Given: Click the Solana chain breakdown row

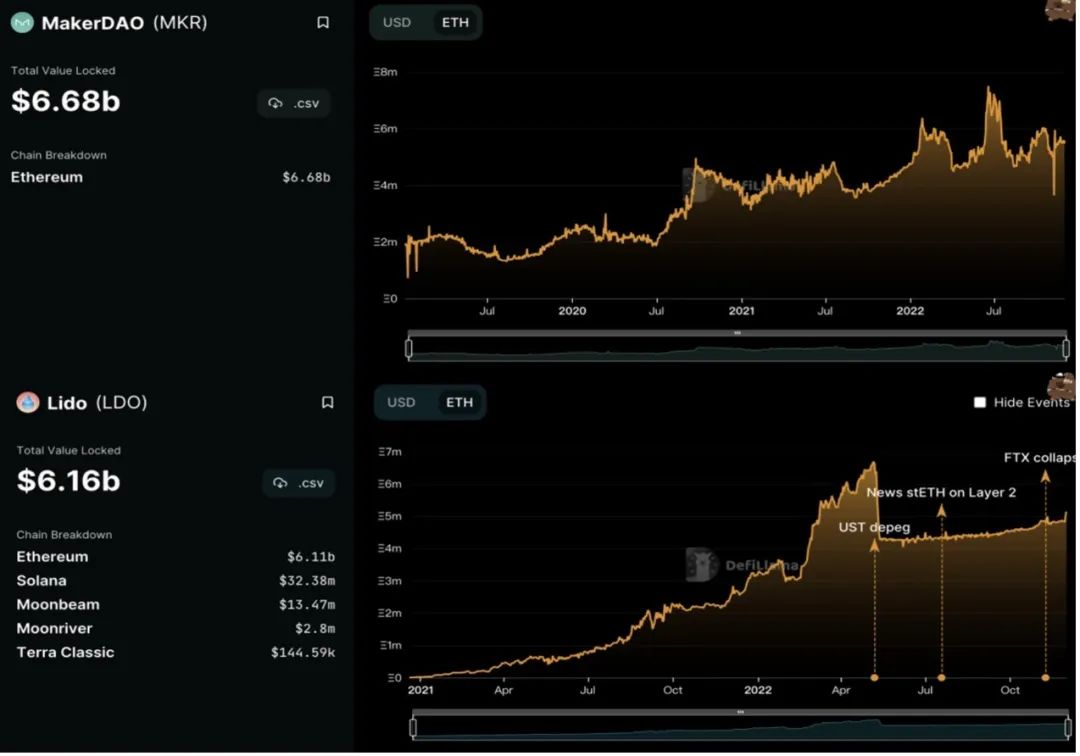Looking at the screenshot, I should point(175,581).
